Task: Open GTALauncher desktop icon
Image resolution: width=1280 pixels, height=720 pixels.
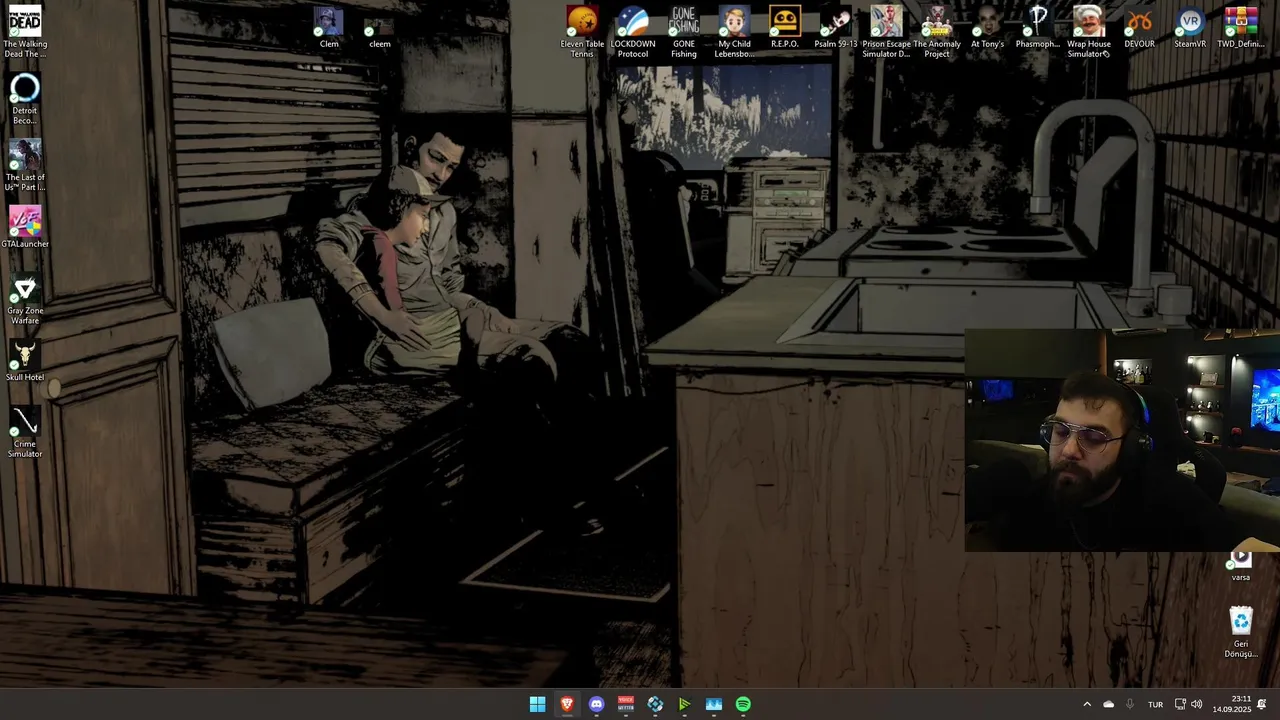Action: 25,227
